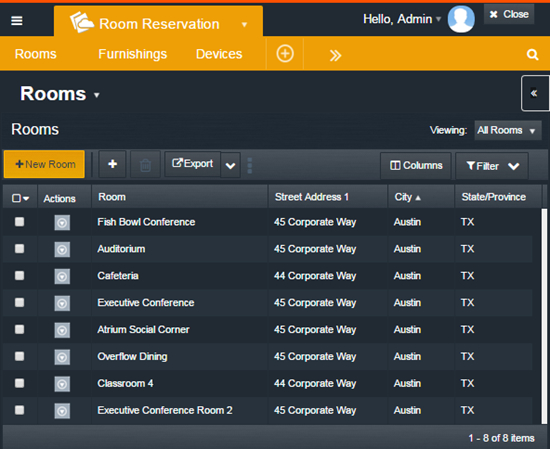Switch to the Devices tab
This screenshot has width=550, height=449.
click(x=219, y=54)
